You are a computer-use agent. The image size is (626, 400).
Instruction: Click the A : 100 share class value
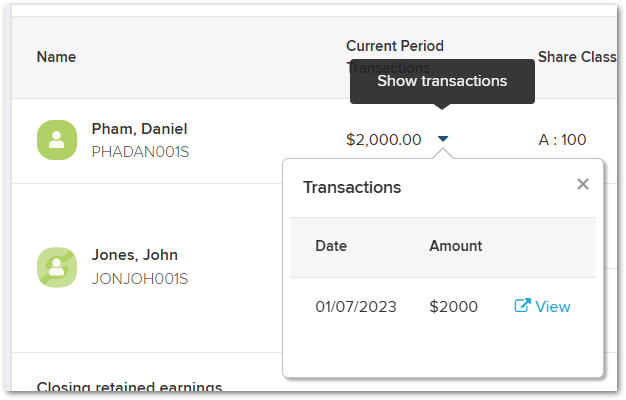[562, 140]
